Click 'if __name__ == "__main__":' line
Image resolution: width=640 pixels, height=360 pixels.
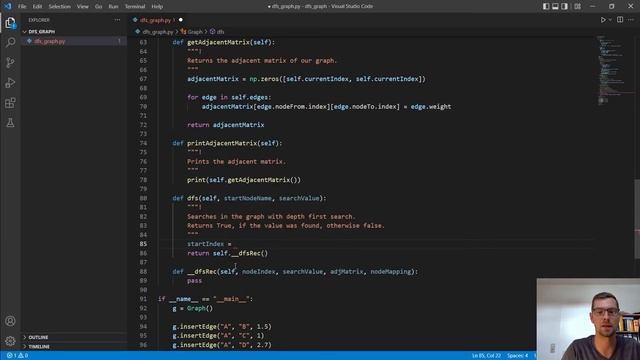[205, 299]
